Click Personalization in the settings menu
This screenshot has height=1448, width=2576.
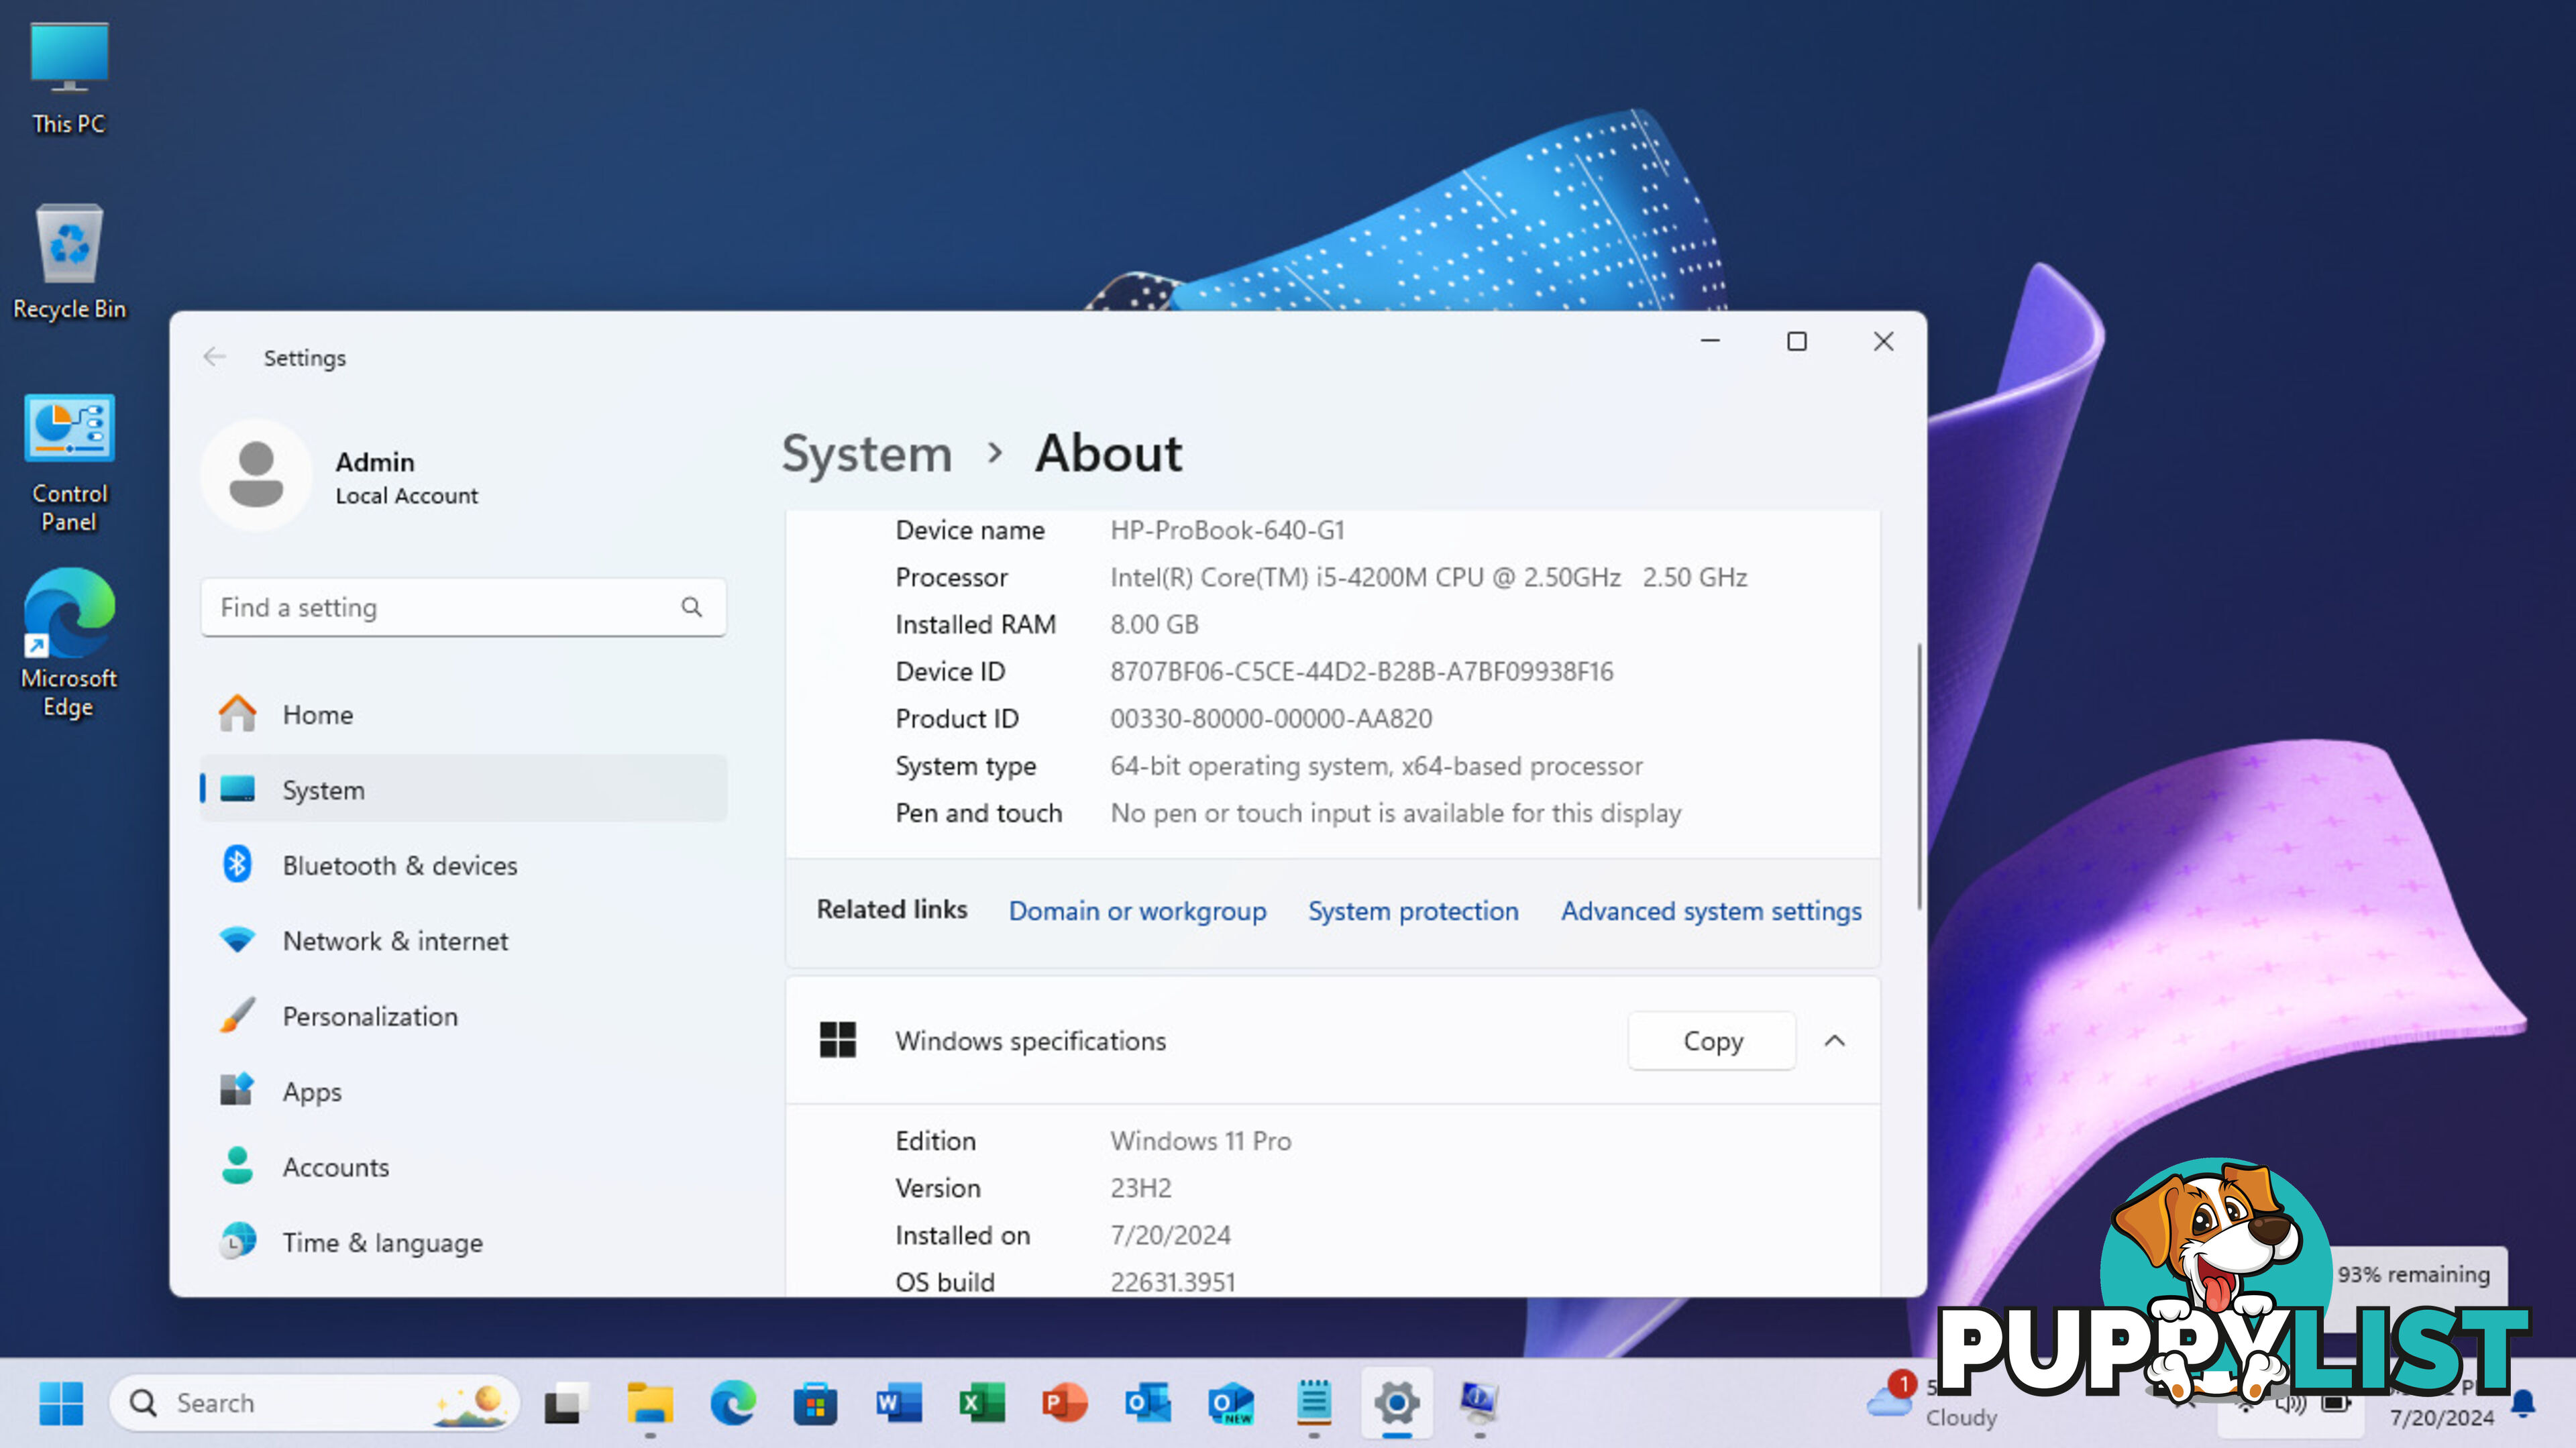[370, 1015]
